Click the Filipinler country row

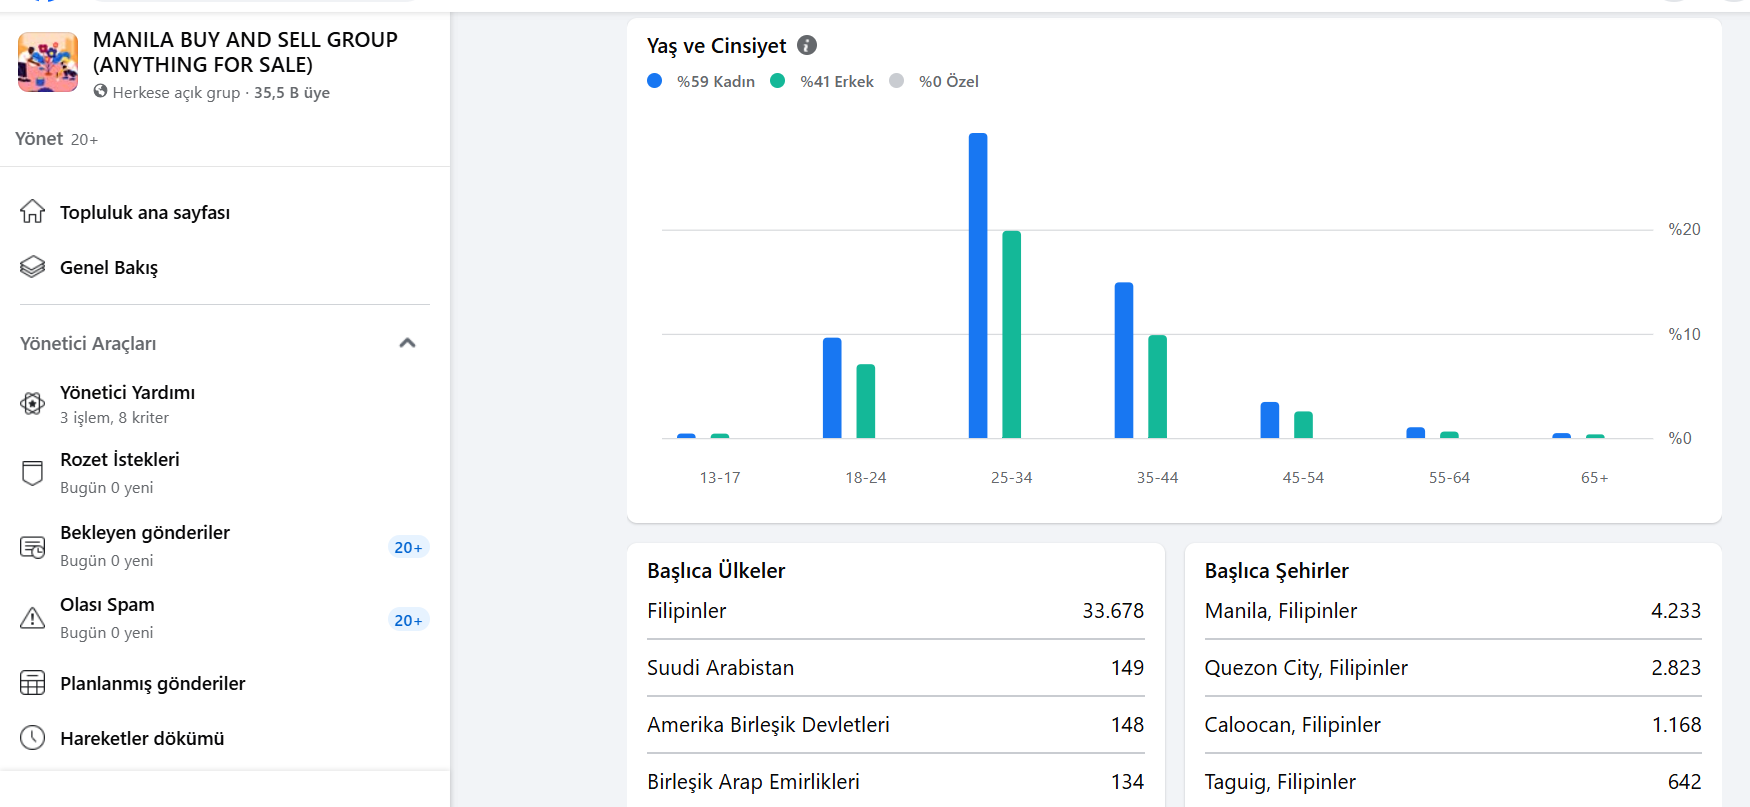coord(895,611)
